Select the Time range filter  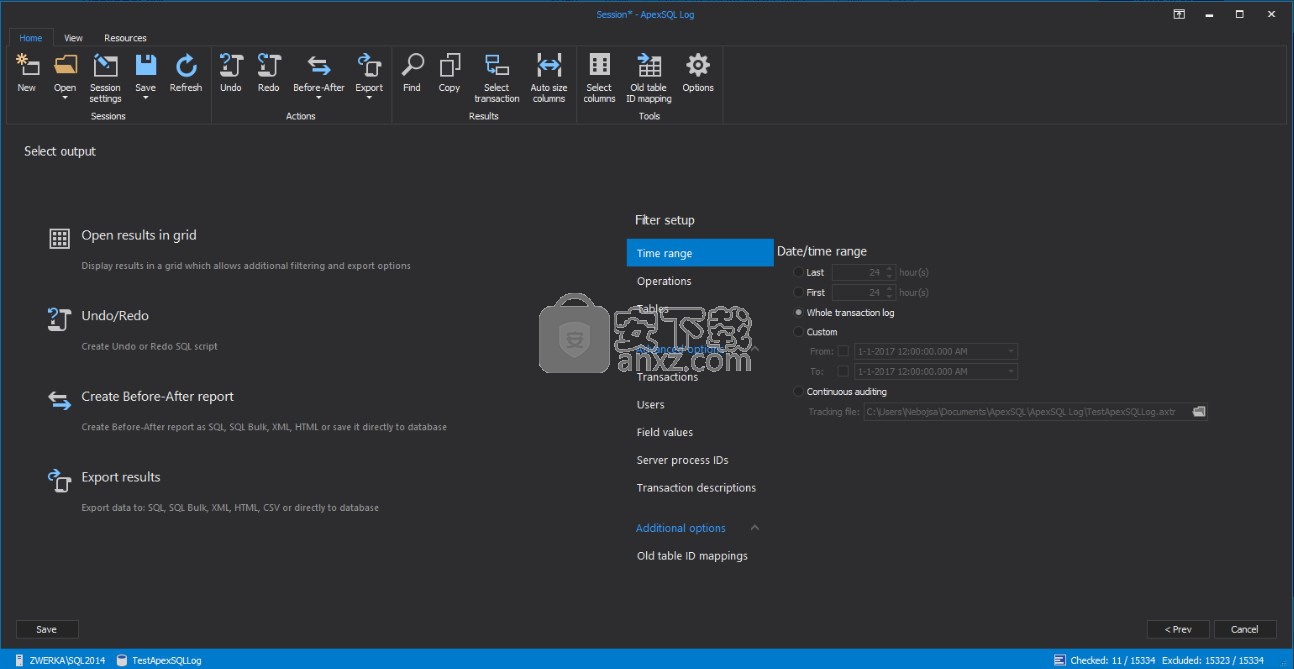[700, 253]
